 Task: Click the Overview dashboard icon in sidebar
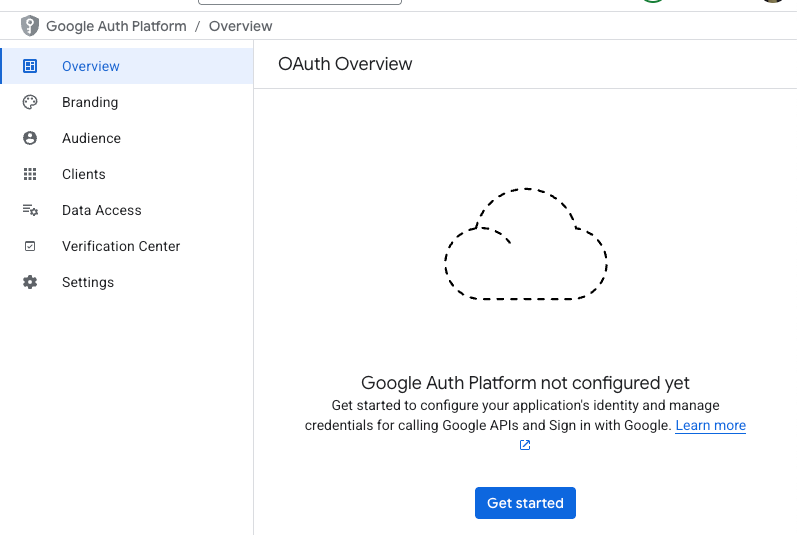(30, 66)
